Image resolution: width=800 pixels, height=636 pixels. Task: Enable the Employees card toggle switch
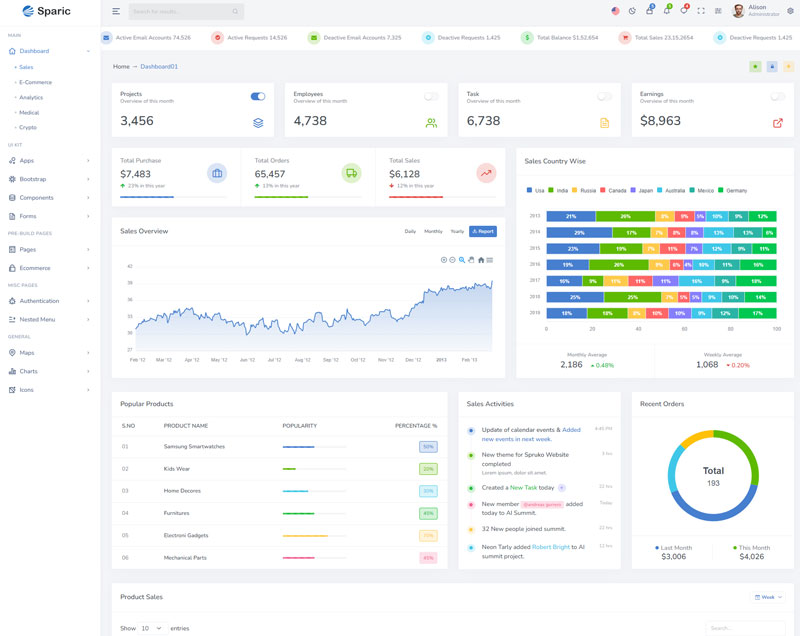(431, 97)
